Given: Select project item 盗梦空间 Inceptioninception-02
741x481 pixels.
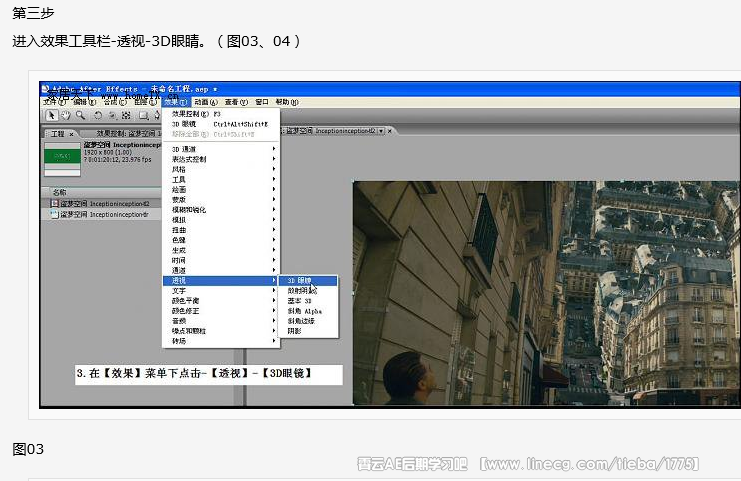Looking at the screenshot, I should tap(103, 204).
